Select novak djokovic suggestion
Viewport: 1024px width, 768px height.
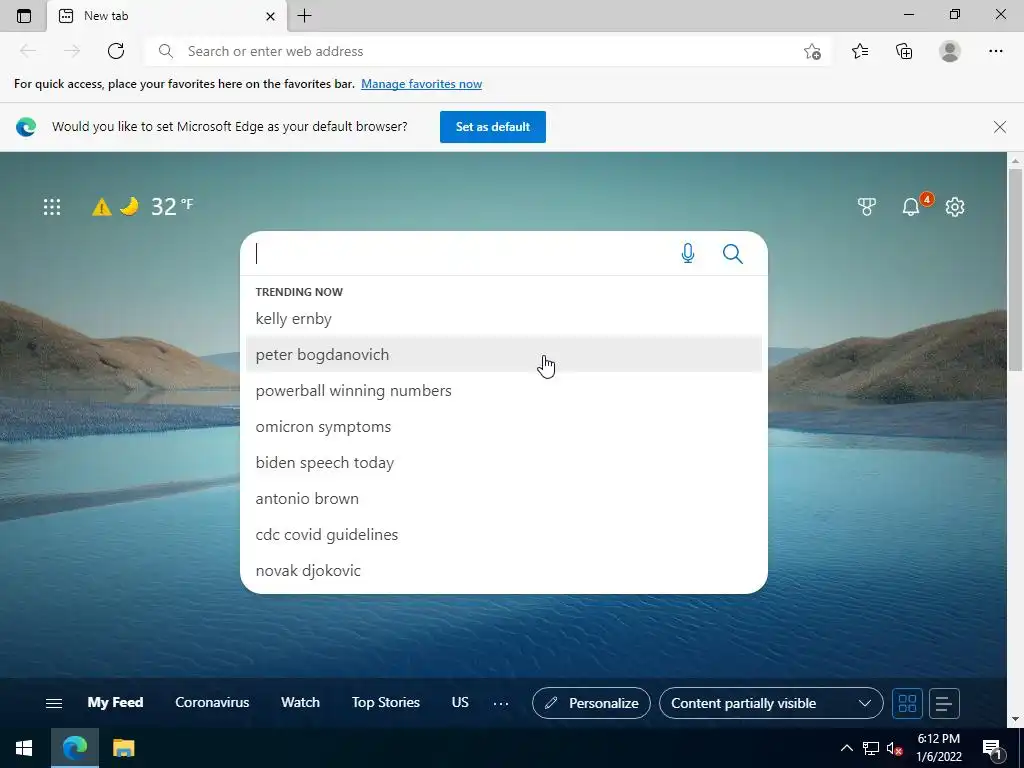click(x=504, y=570)
